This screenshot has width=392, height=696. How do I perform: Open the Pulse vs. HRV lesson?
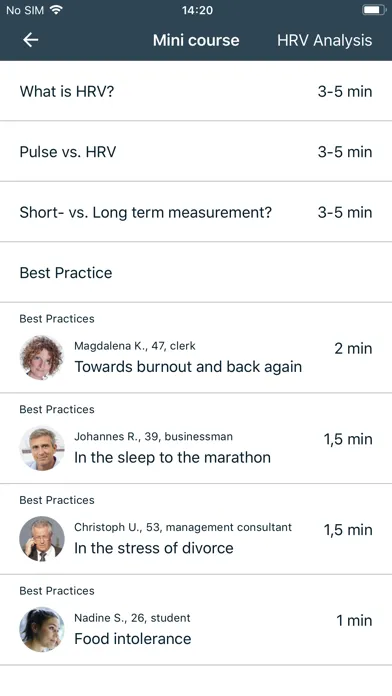click(x=196, y=151)
